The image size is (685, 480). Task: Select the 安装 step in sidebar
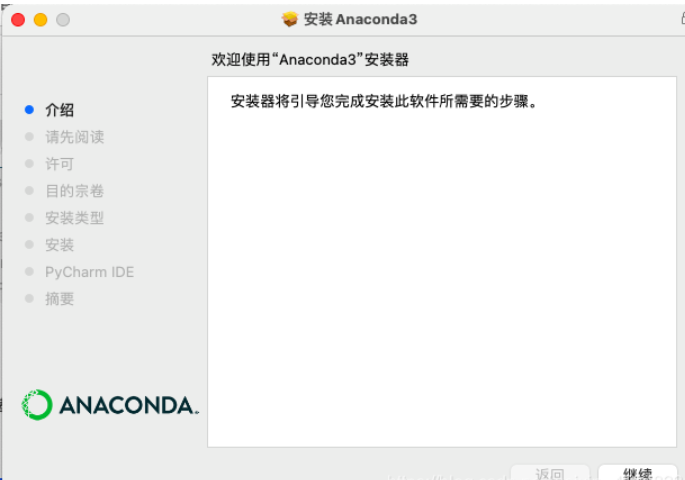[59, 245]
